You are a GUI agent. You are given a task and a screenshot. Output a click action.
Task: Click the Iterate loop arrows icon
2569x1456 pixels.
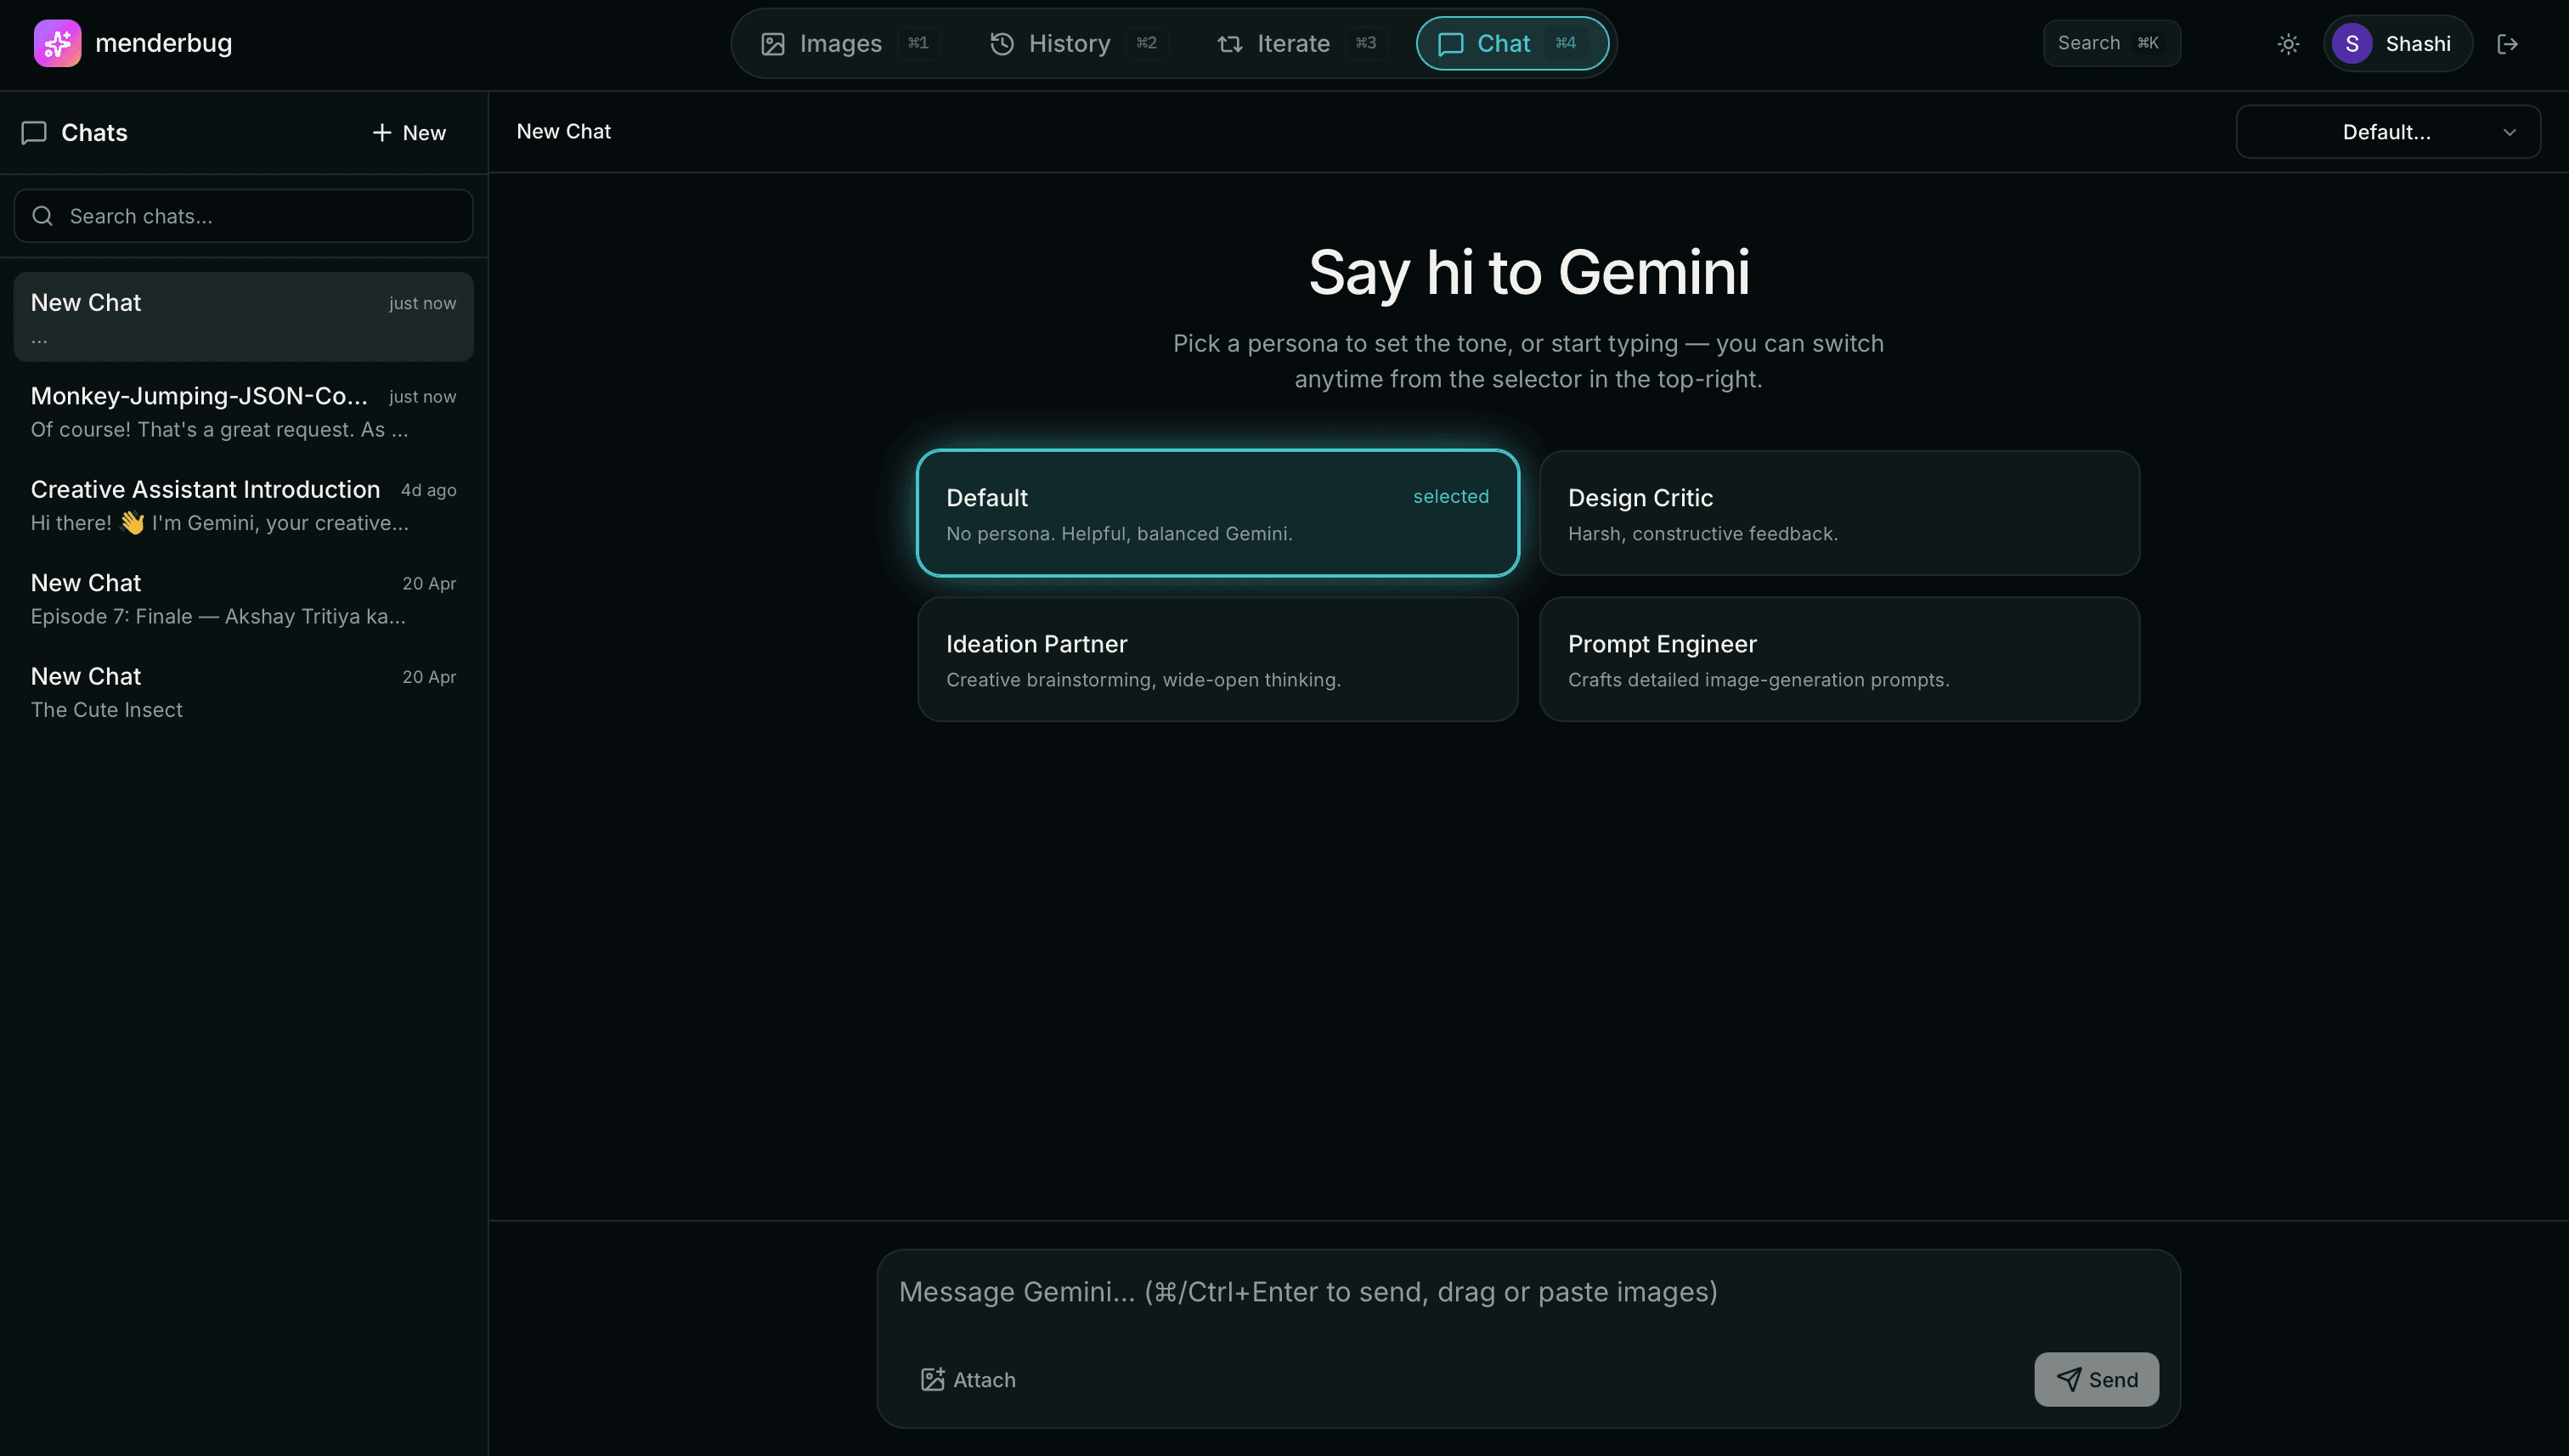1229,44
